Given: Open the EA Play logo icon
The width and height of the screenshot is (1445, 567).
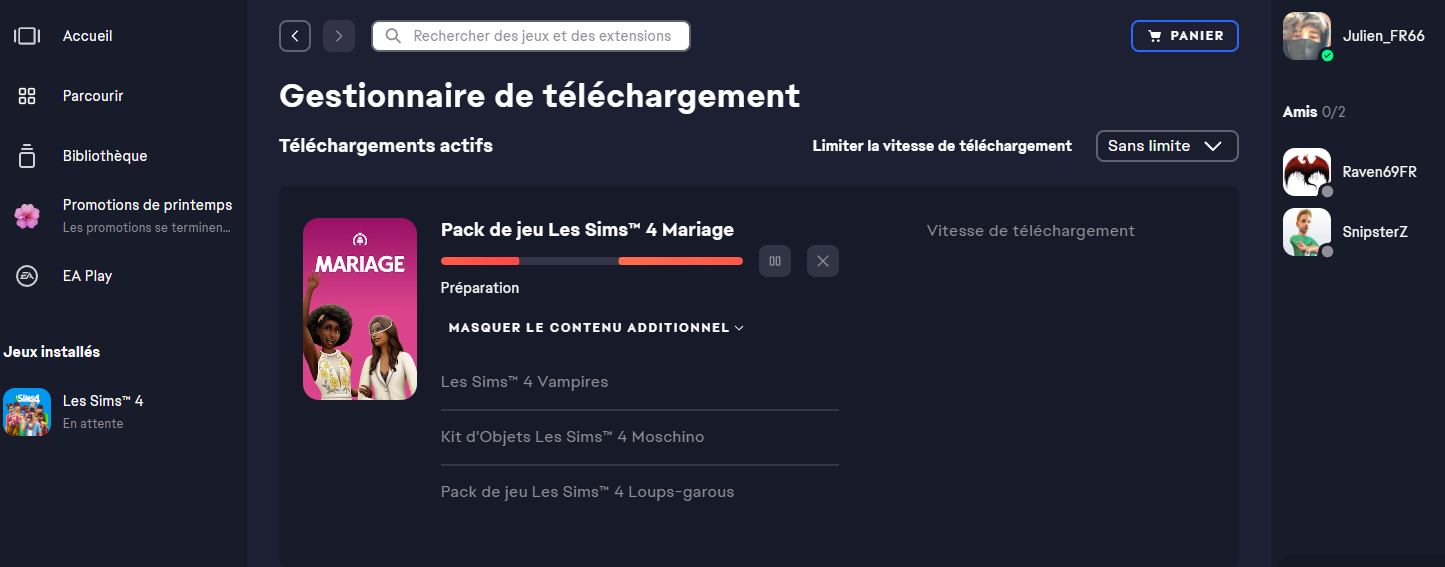Looking at the screenshot, I should 27,276.
